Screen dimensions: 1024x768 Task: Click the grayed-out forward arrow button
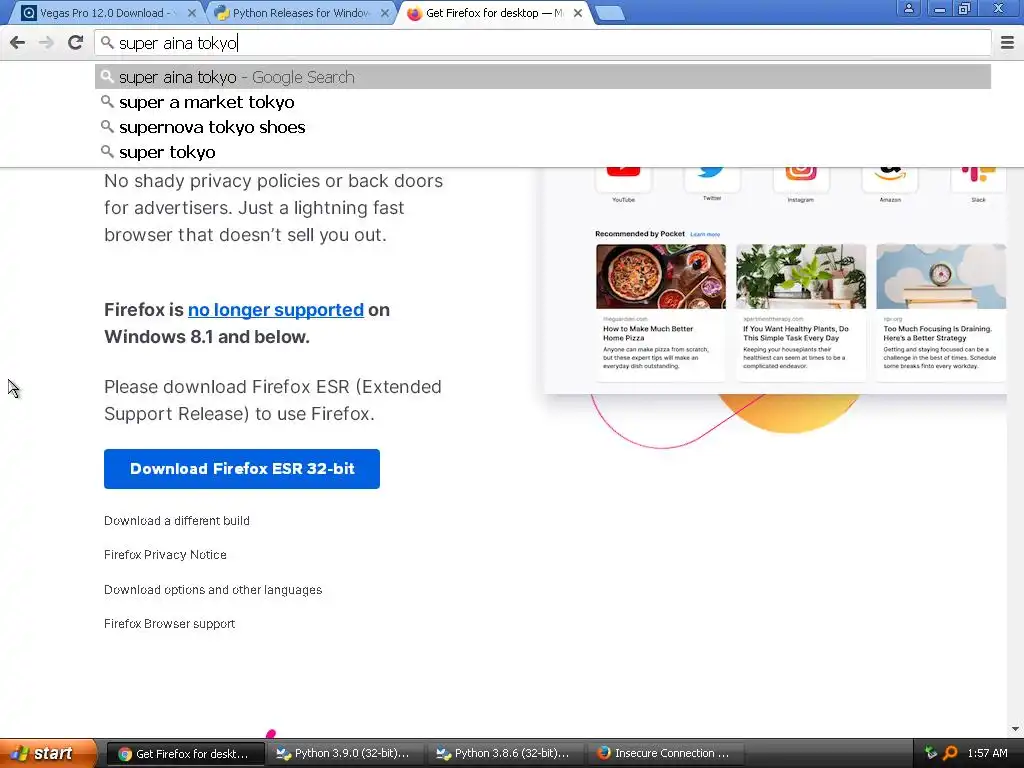pyautogui.click(x=46, y=43)
